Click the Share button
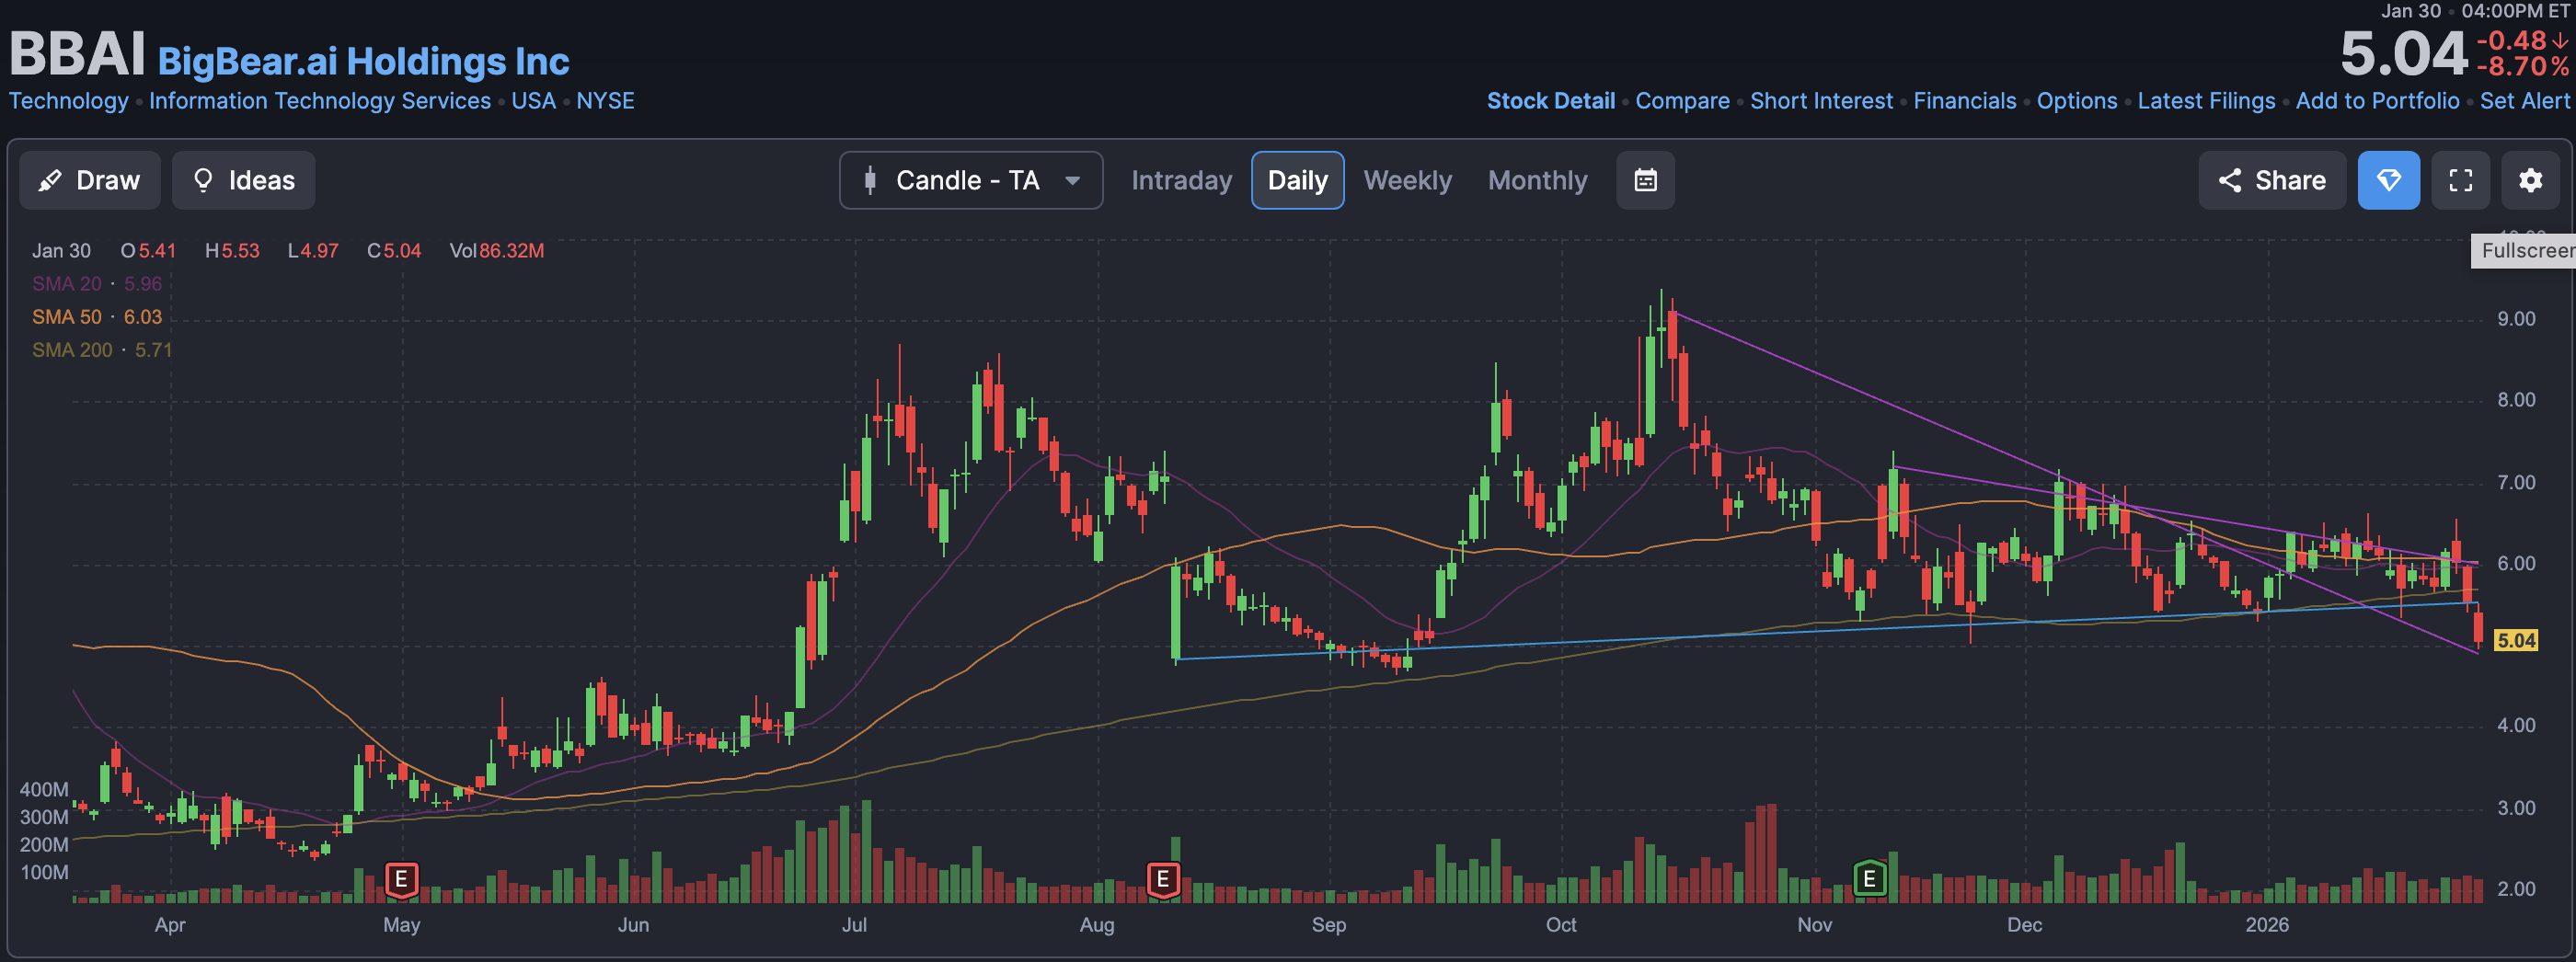The width and height of the screenshot is (2576, 962). [x=2271, y=180]
